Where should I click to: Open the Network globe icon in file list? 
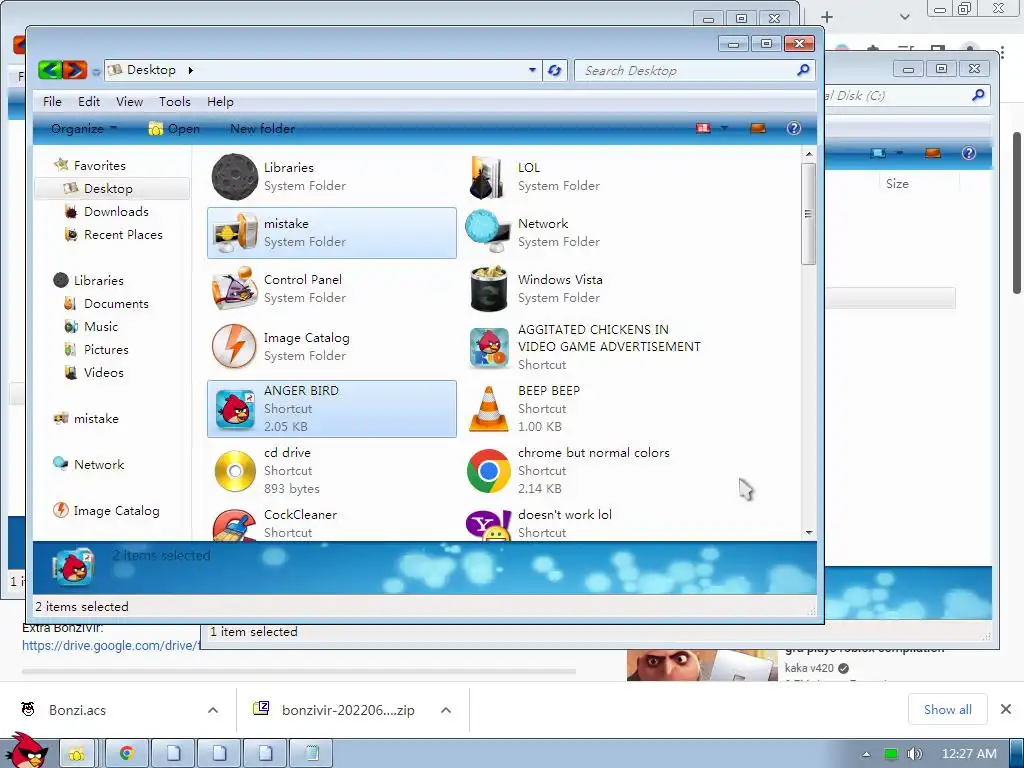coord(488,232)
